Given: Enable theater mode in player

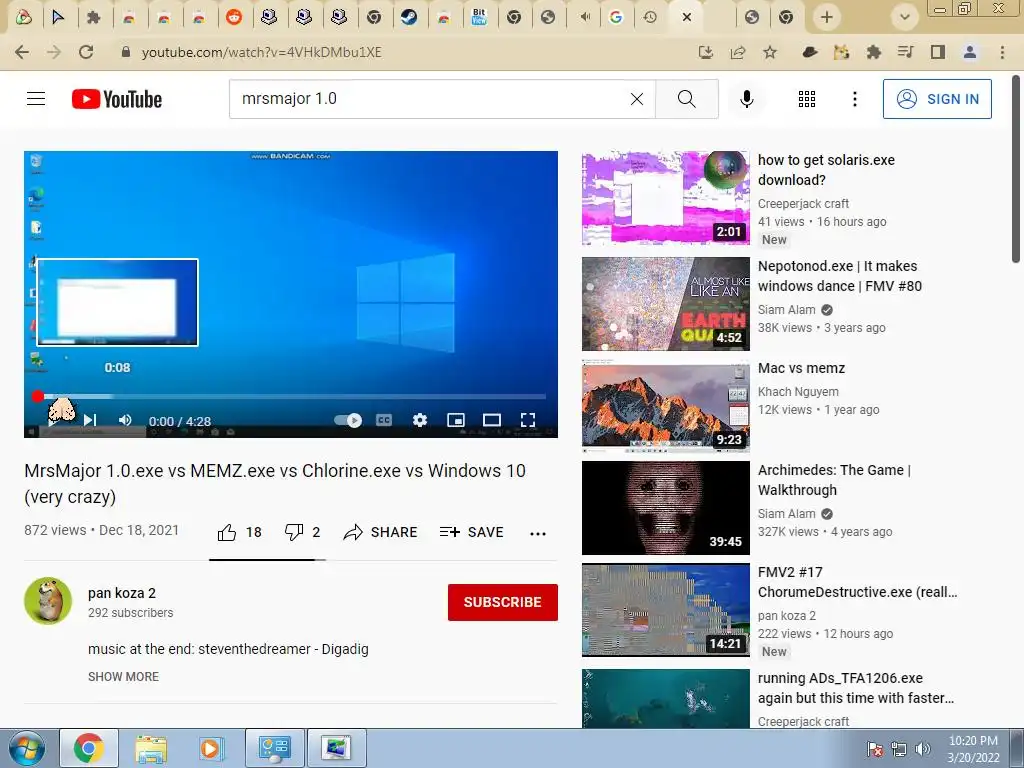Looking at the screenshot, I should pyautogui.click(x=492, y=420).
